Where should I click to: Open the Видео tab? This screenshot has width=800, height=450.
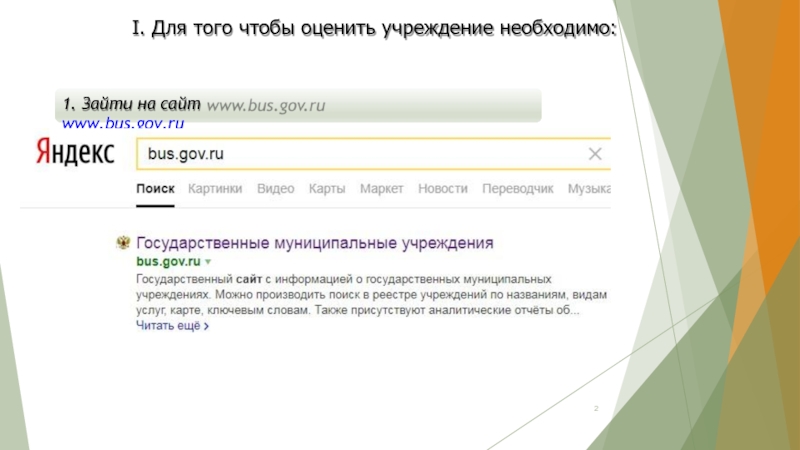[x=276, y=189]
